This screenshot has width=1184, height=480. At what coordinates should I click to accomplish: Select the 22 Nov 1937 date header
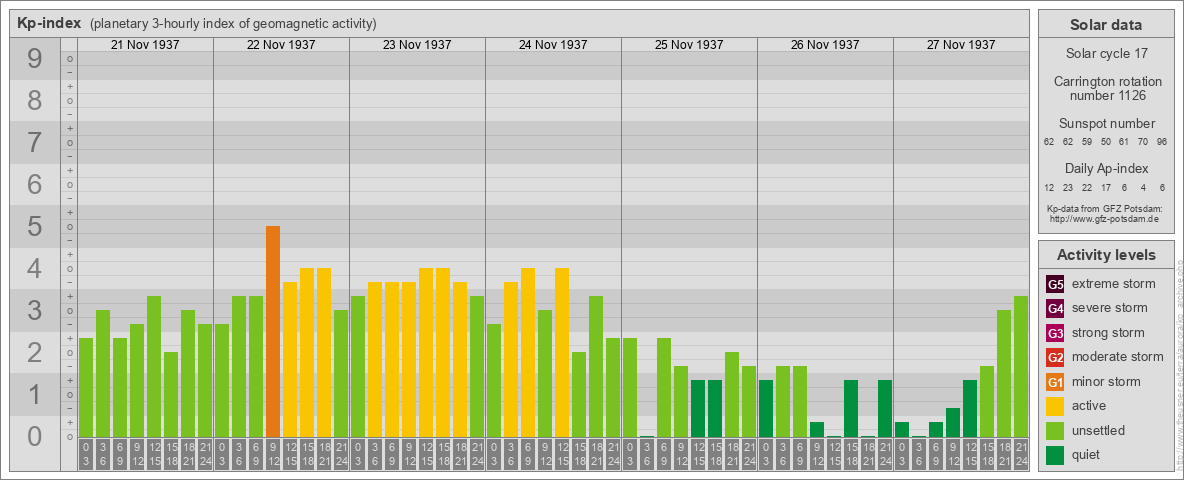pyautogui.click(x=281, y=45)
